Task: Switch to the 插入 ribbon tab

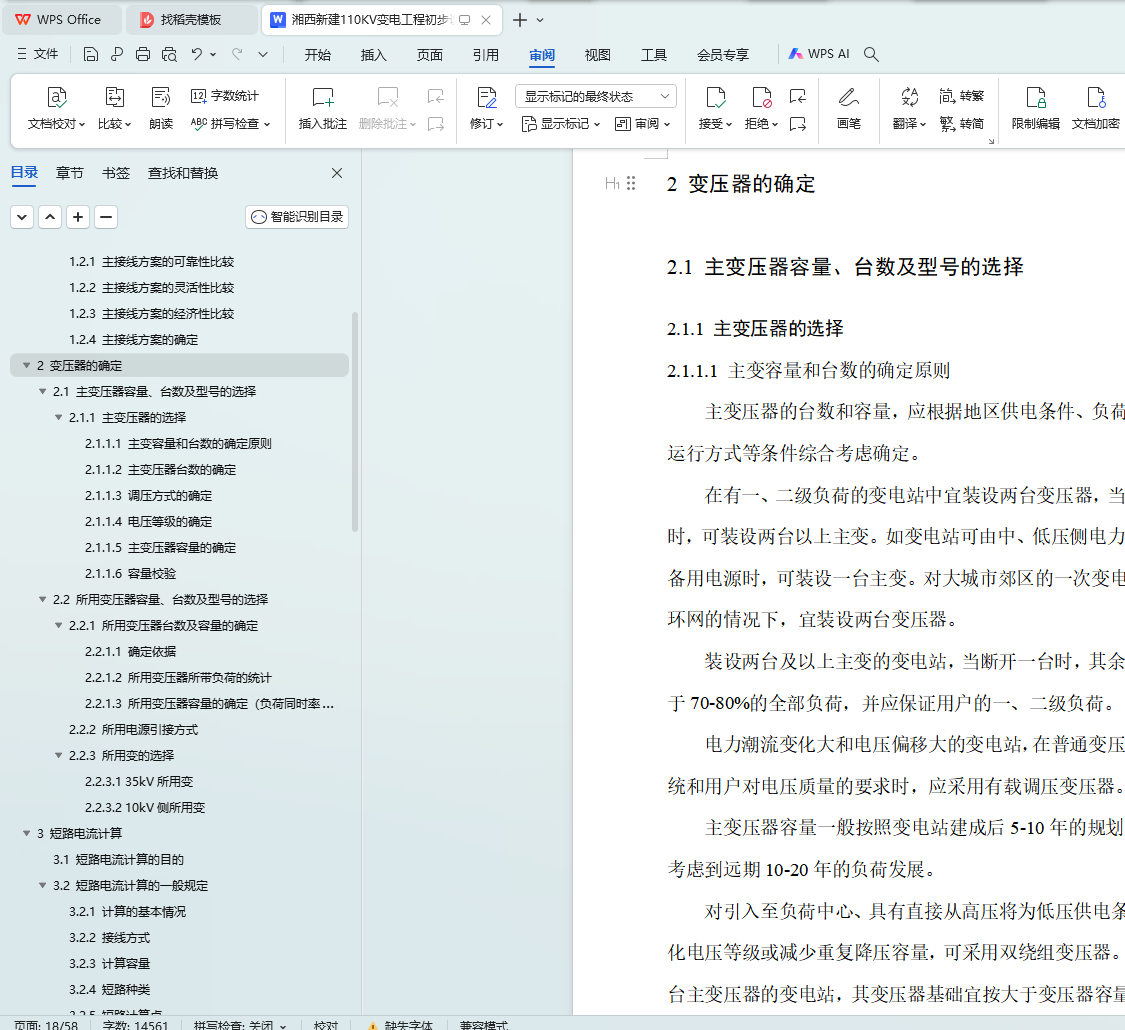Action: 373,55
